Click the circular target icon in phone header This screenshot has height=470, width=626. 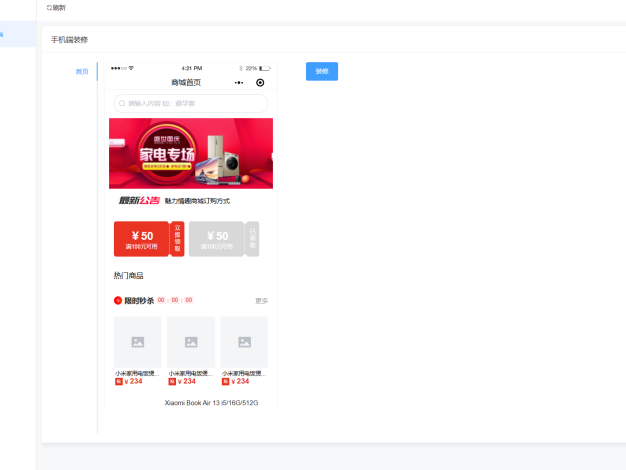point(260,82)
